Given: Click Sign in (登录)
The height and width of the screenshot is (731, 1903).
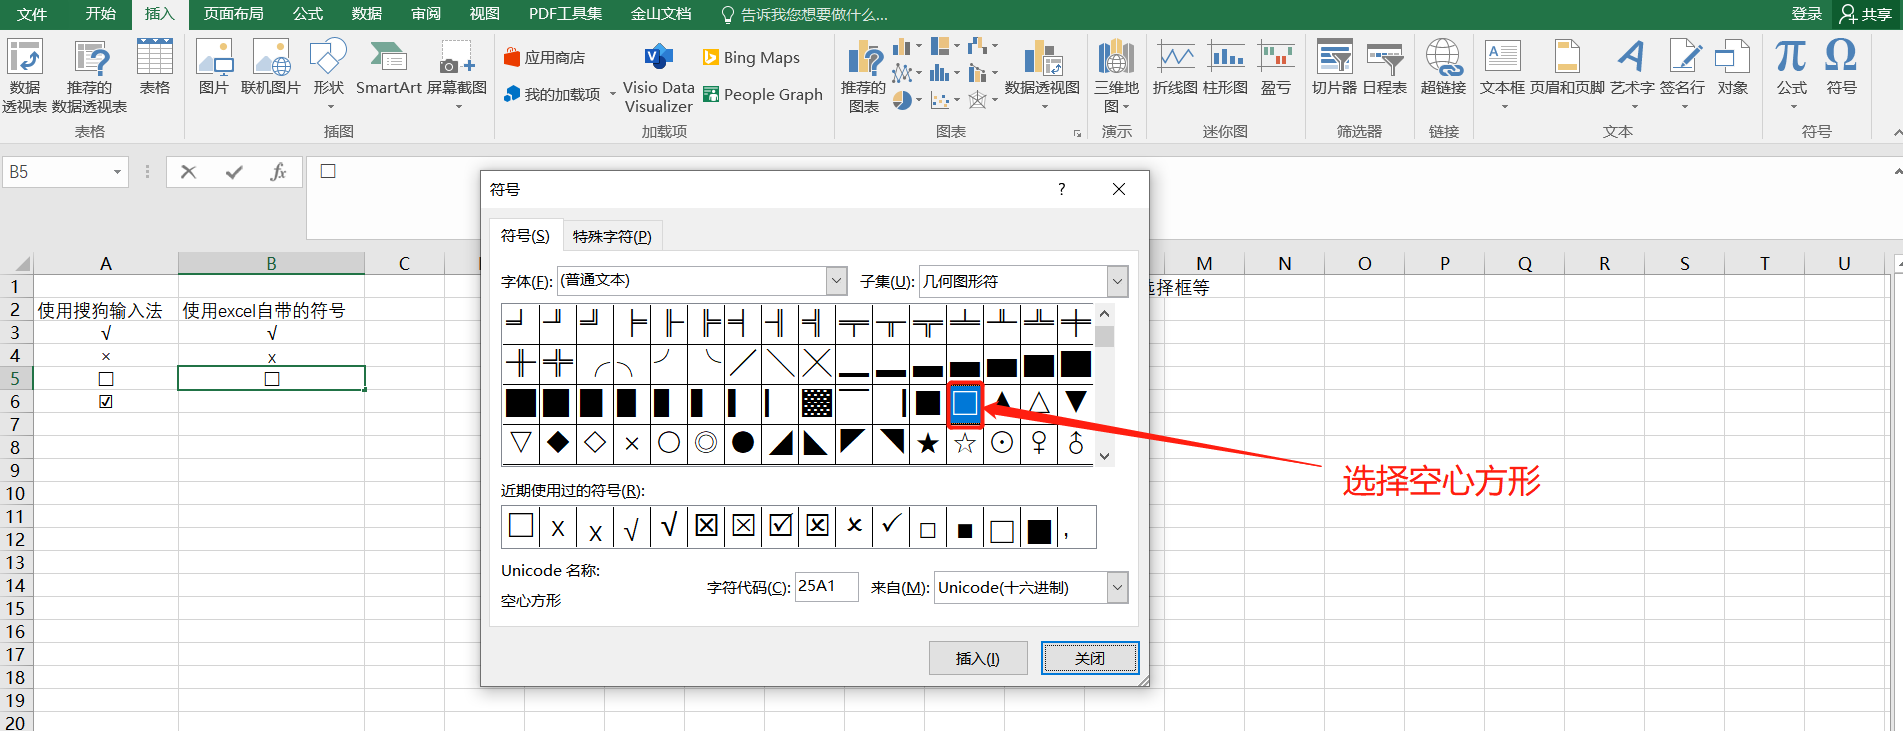Looking at the screenshot, I should tap(1806, 14).
